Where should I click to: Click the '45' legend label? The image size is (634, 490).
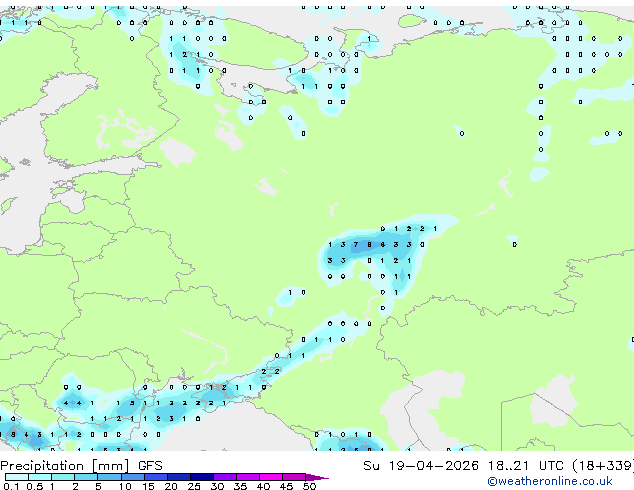pos(286,486)
